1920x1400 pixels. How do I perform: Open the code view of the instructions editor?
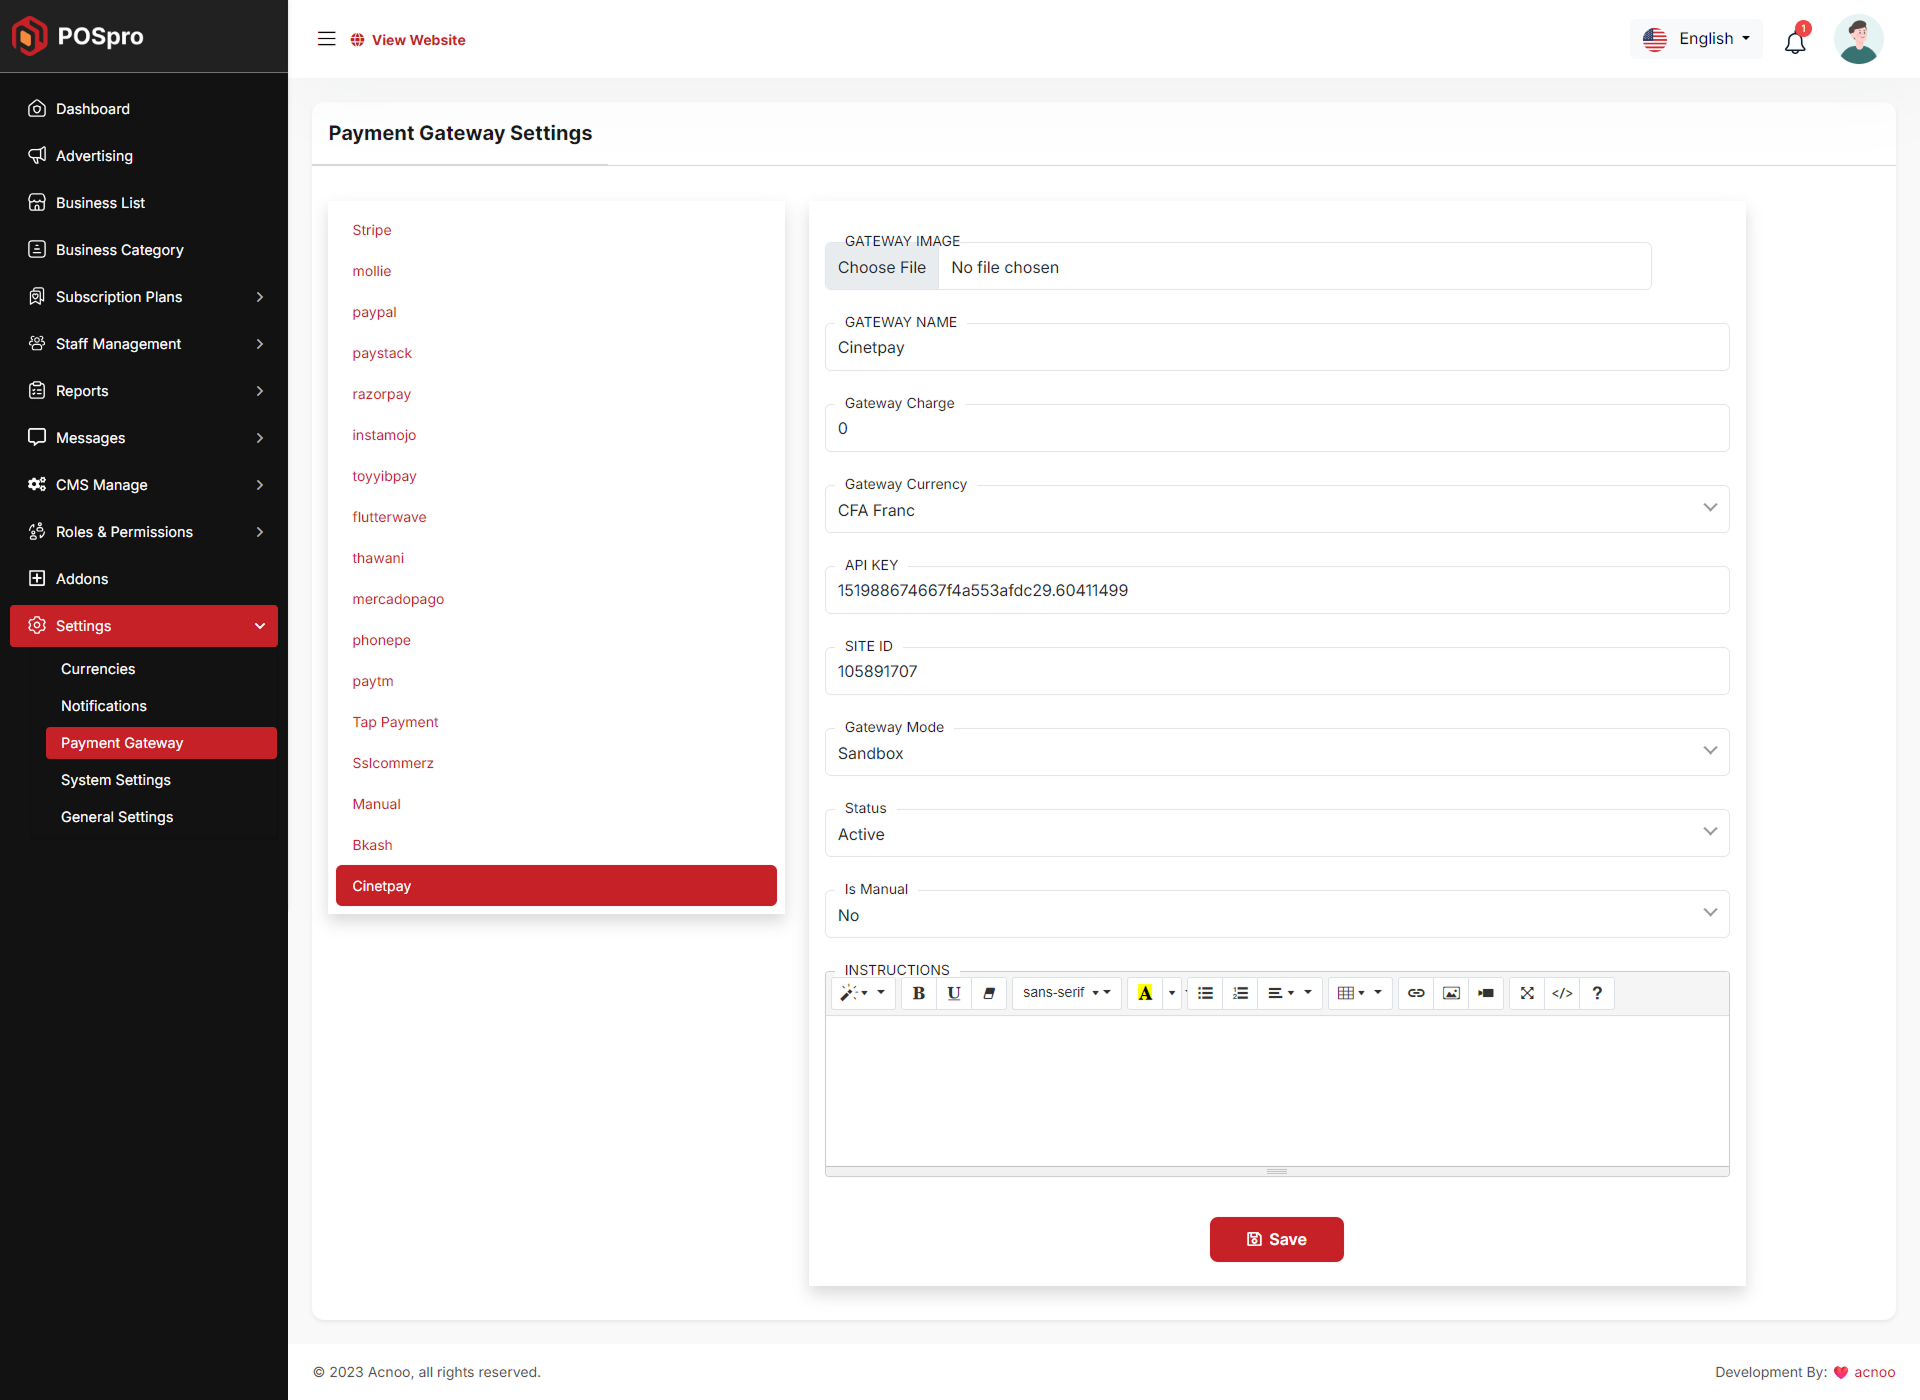pyautogui.click(x=1562, y=993)
